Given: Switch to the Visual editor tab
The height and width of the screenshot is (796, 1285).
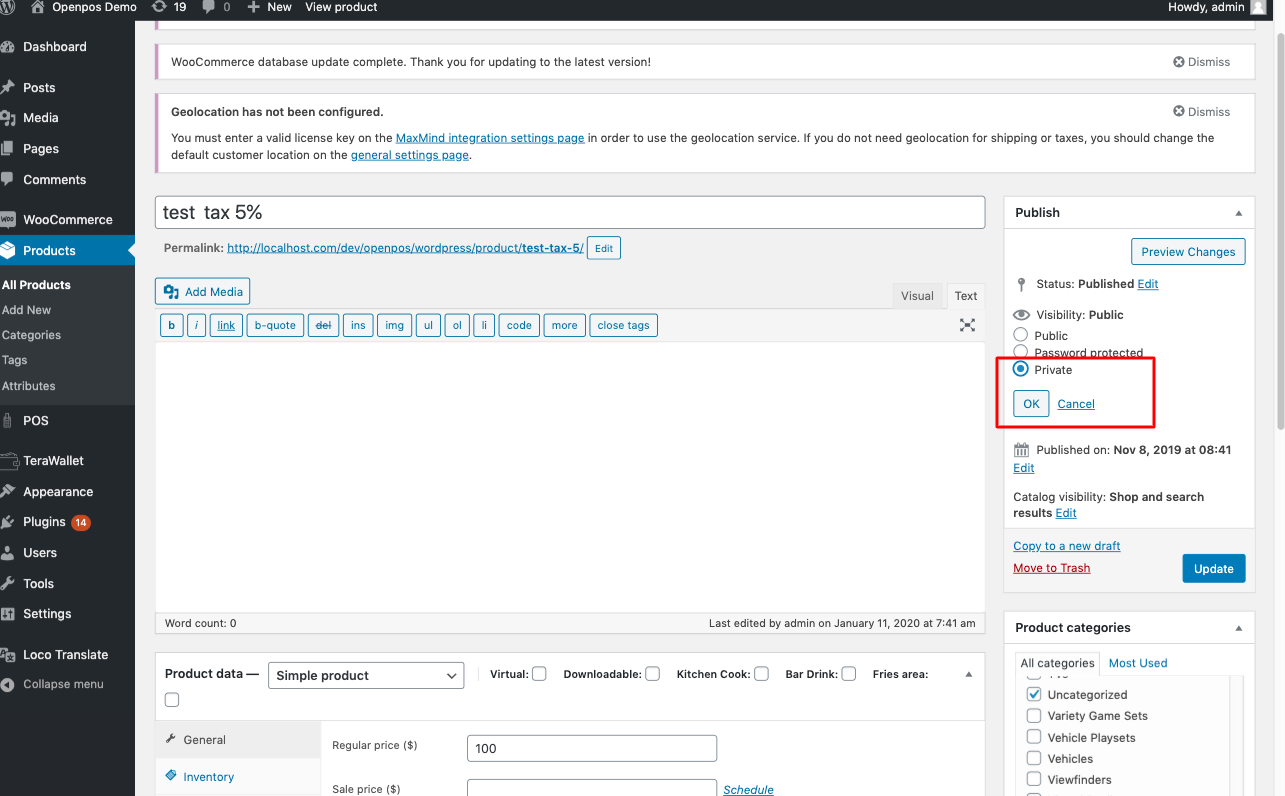Looking at the screenshot, I should (916, 296).
